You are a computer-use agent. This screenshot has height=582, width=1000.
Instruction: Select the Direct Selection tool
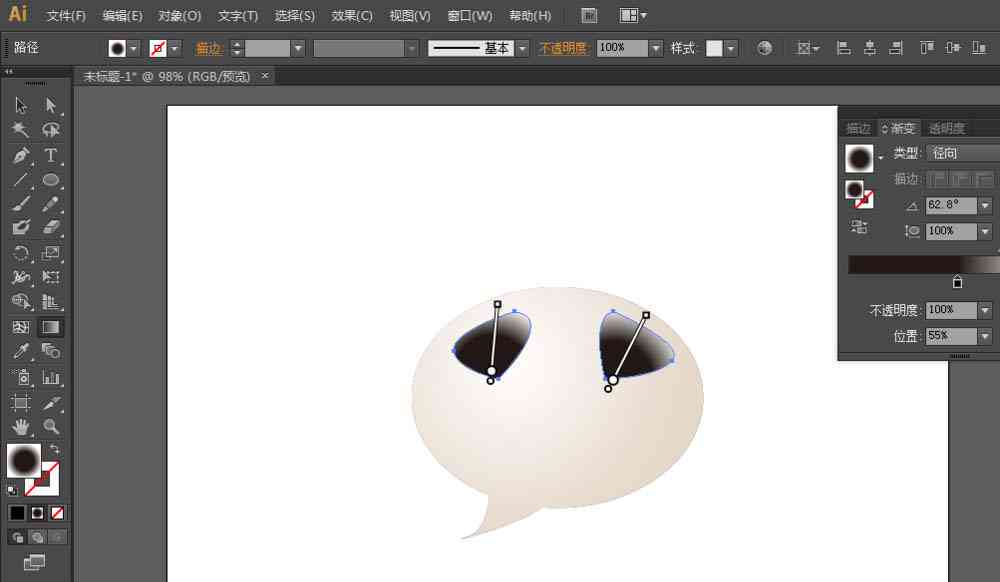[50, 105]
